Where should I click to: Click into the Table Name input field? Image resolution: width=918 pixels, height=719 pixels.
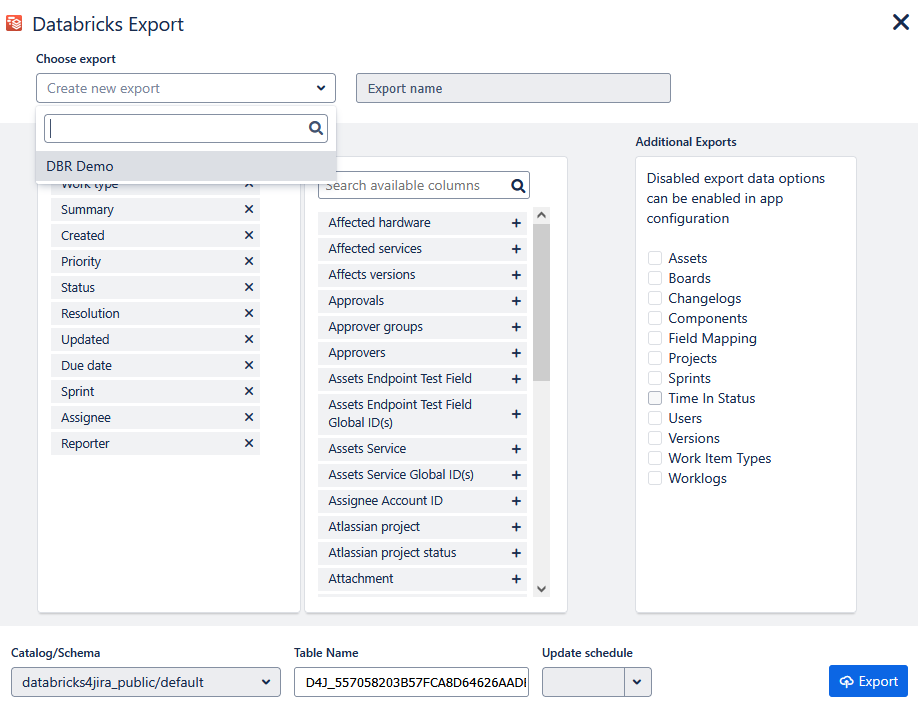(410, 682)
